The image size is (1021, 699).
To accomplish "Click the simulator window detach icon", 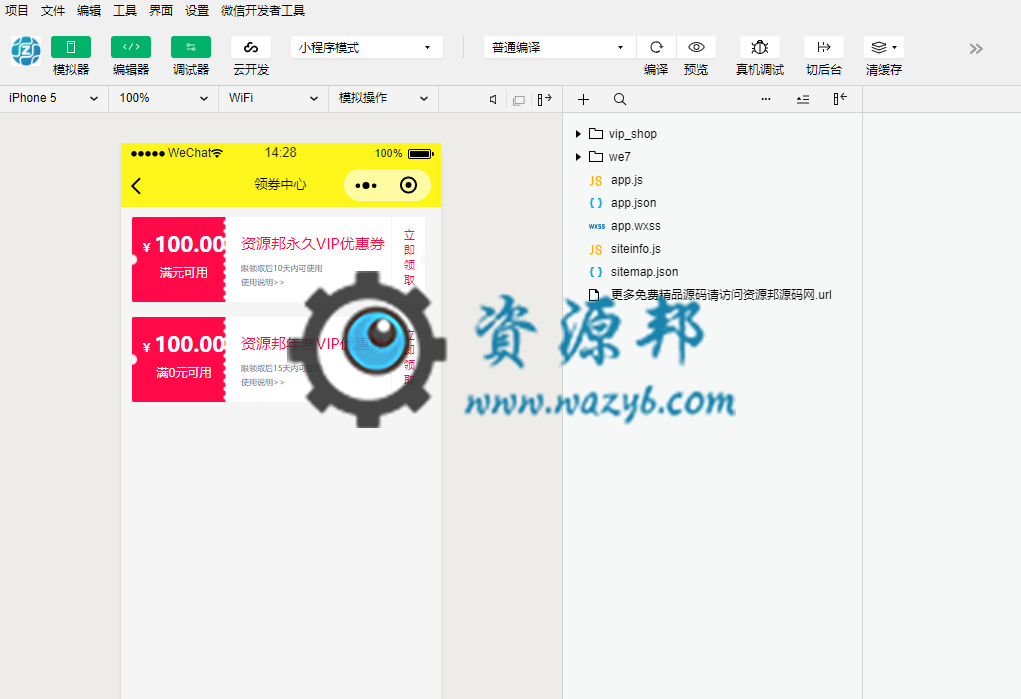I will click(x=519, y=100).
